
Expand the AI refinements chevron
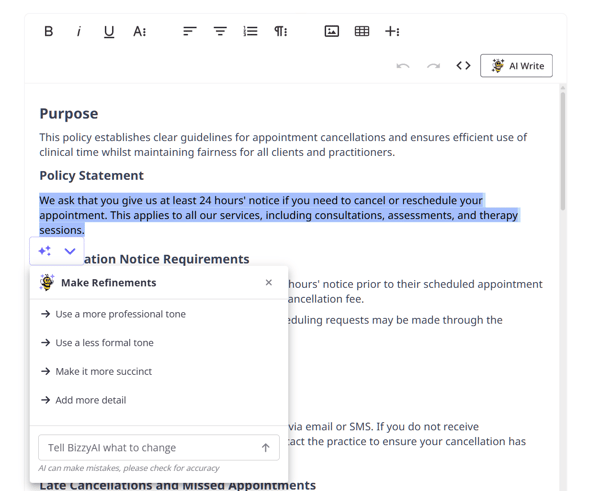coord(70,251)
